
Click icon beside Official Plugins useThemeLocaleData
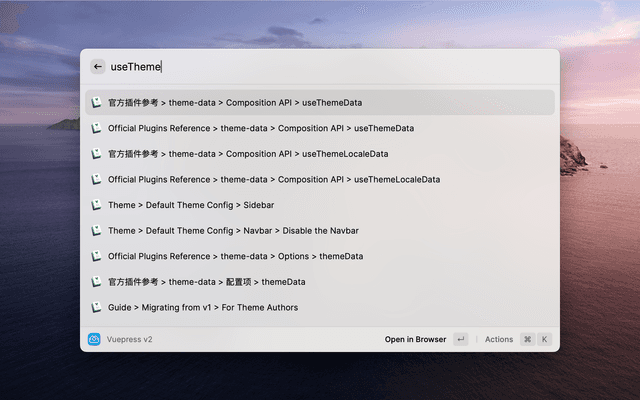tap(97, 179)
